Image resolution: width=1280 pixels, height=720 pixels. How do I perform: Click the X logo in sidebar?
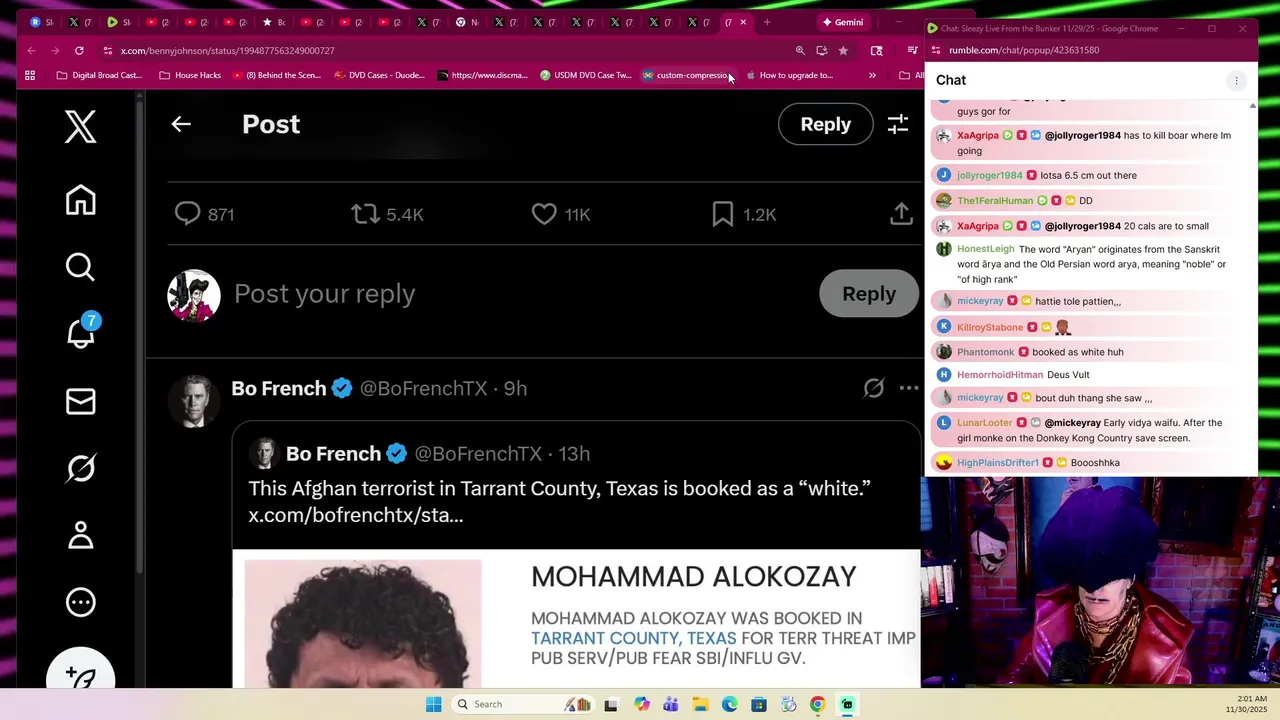coord(80,127)
